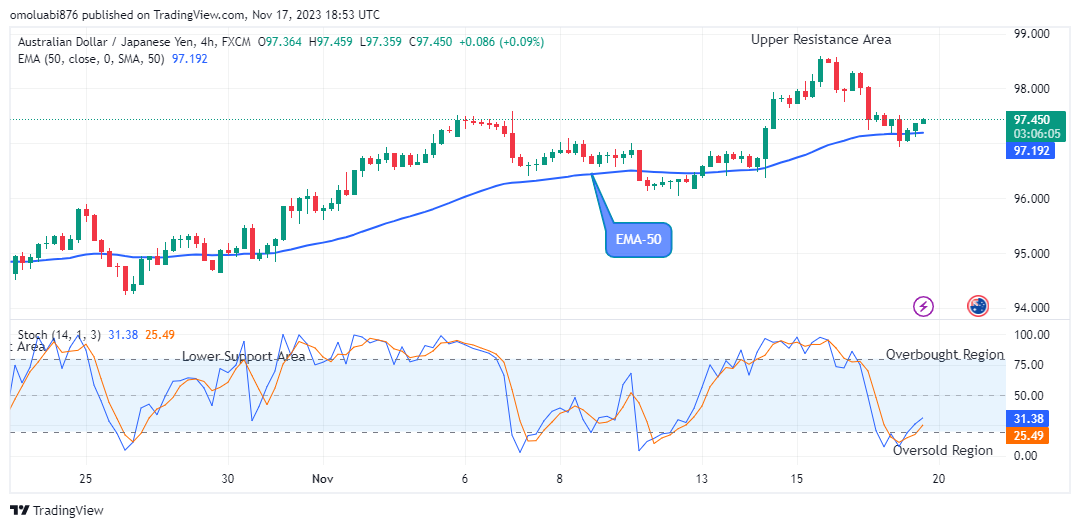Click the 25.49 stochastic axis value label
Image resolution: width=1080 pixels, height=528 pixels.
pyautogui.click(x=1029, y=436)
